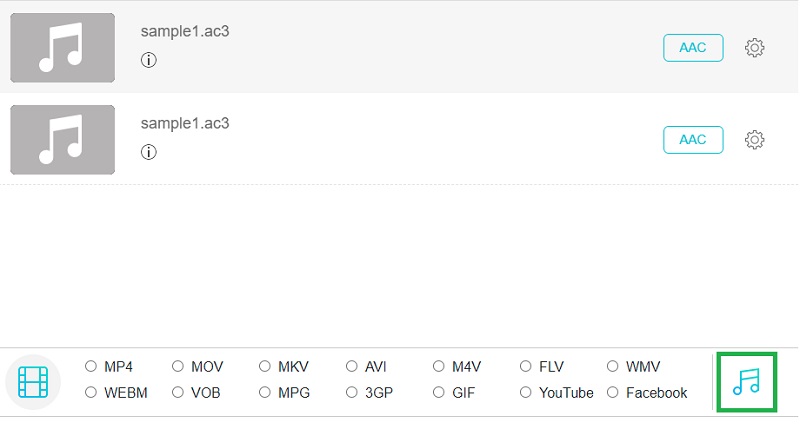The width and height of the screenshot is (800, 429).
Task: Choose the WEBM format option
Action: click(x=91, y=393)
